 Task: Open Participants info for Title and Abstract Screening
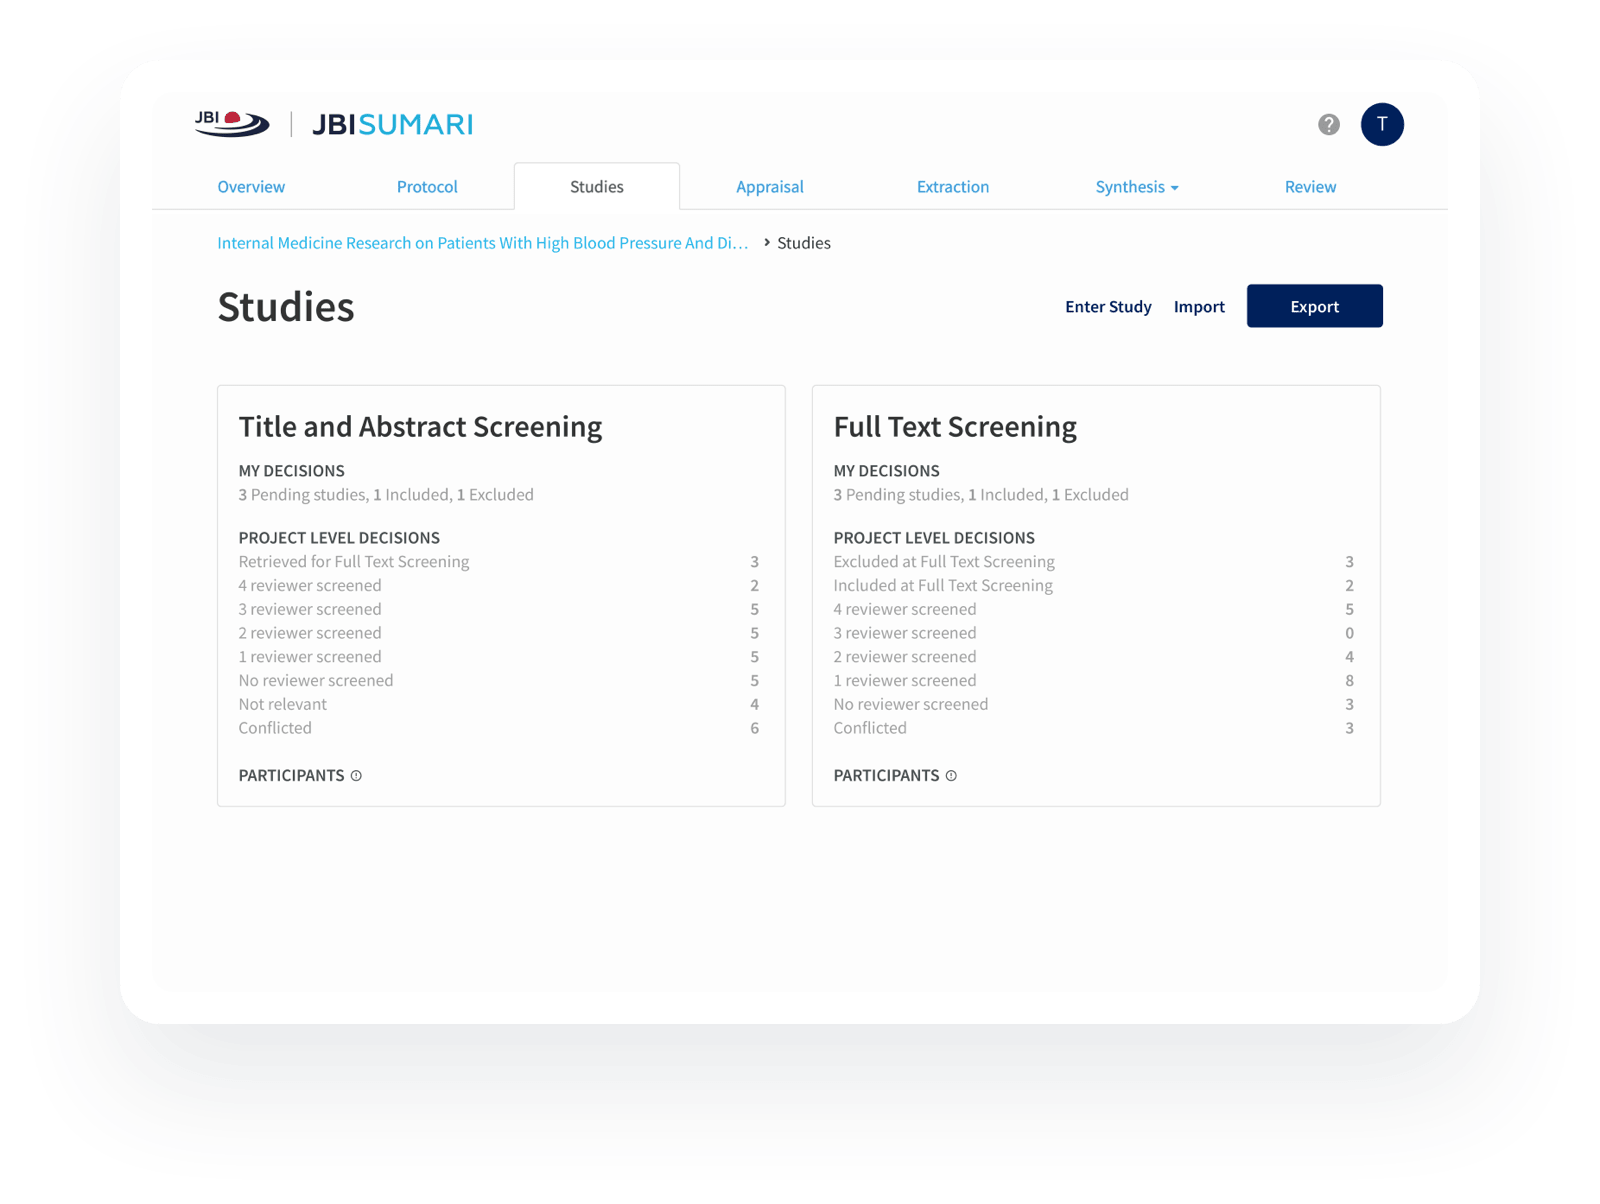[x=355, y=775]
